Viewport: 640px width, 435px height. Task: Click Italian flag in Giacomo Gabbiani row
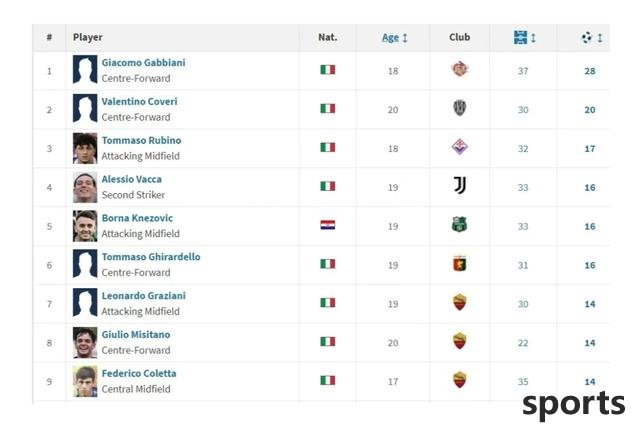pos(328,69)
